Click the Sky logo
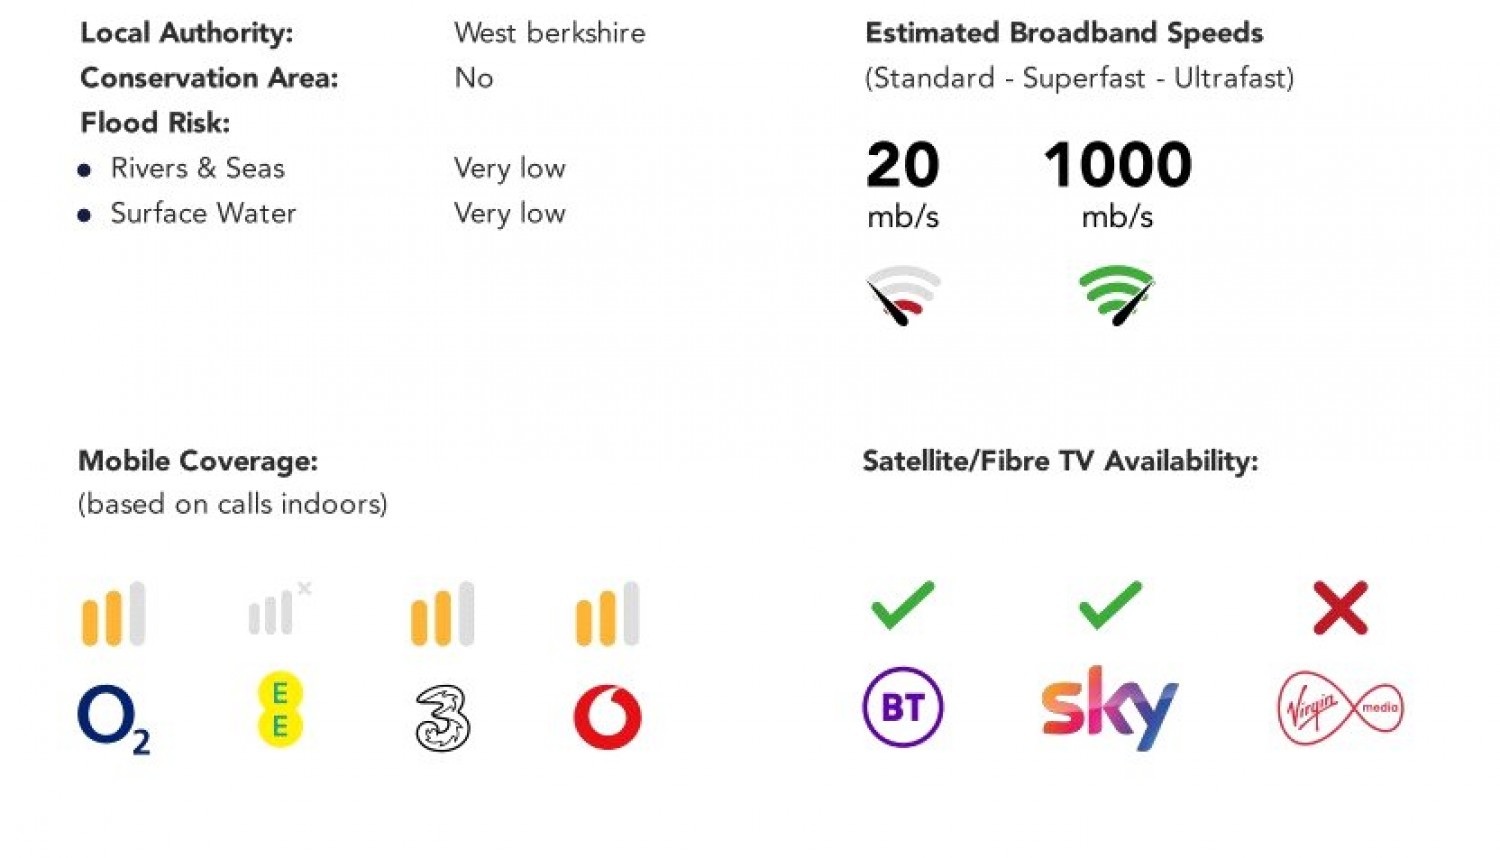This screenshot has height=858, width=1500. (x=1110, y=707)
